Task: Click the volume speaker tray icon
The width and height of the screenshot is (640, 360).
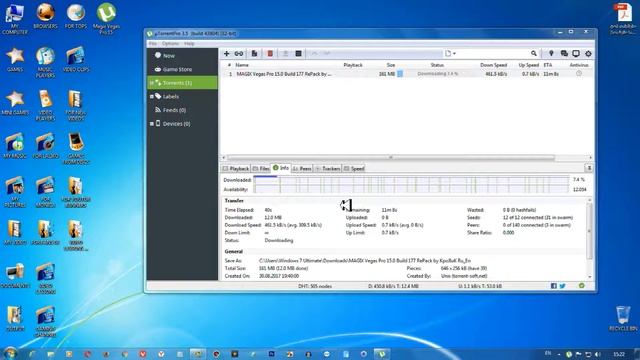Action: (x=598, y=354)
